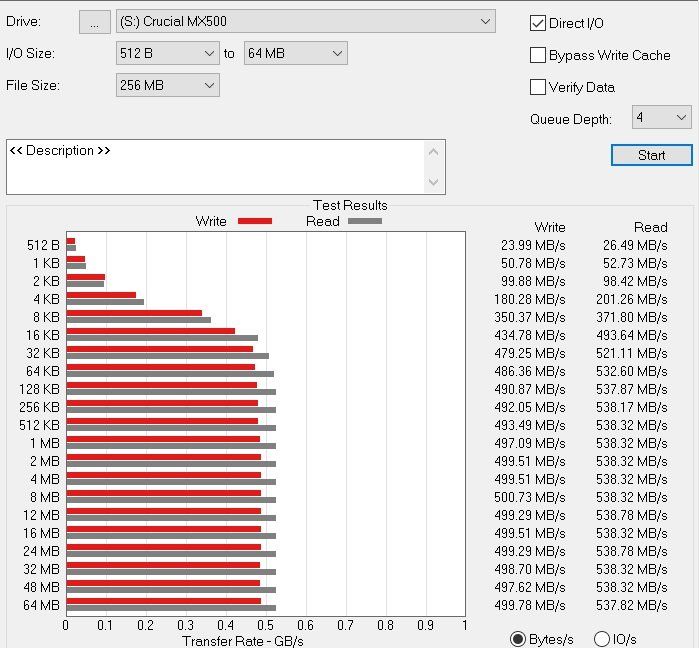This screenshot has width=699, height=648.
Task: Open the 256 MB file size dropdown
Action: click(168, 85)
